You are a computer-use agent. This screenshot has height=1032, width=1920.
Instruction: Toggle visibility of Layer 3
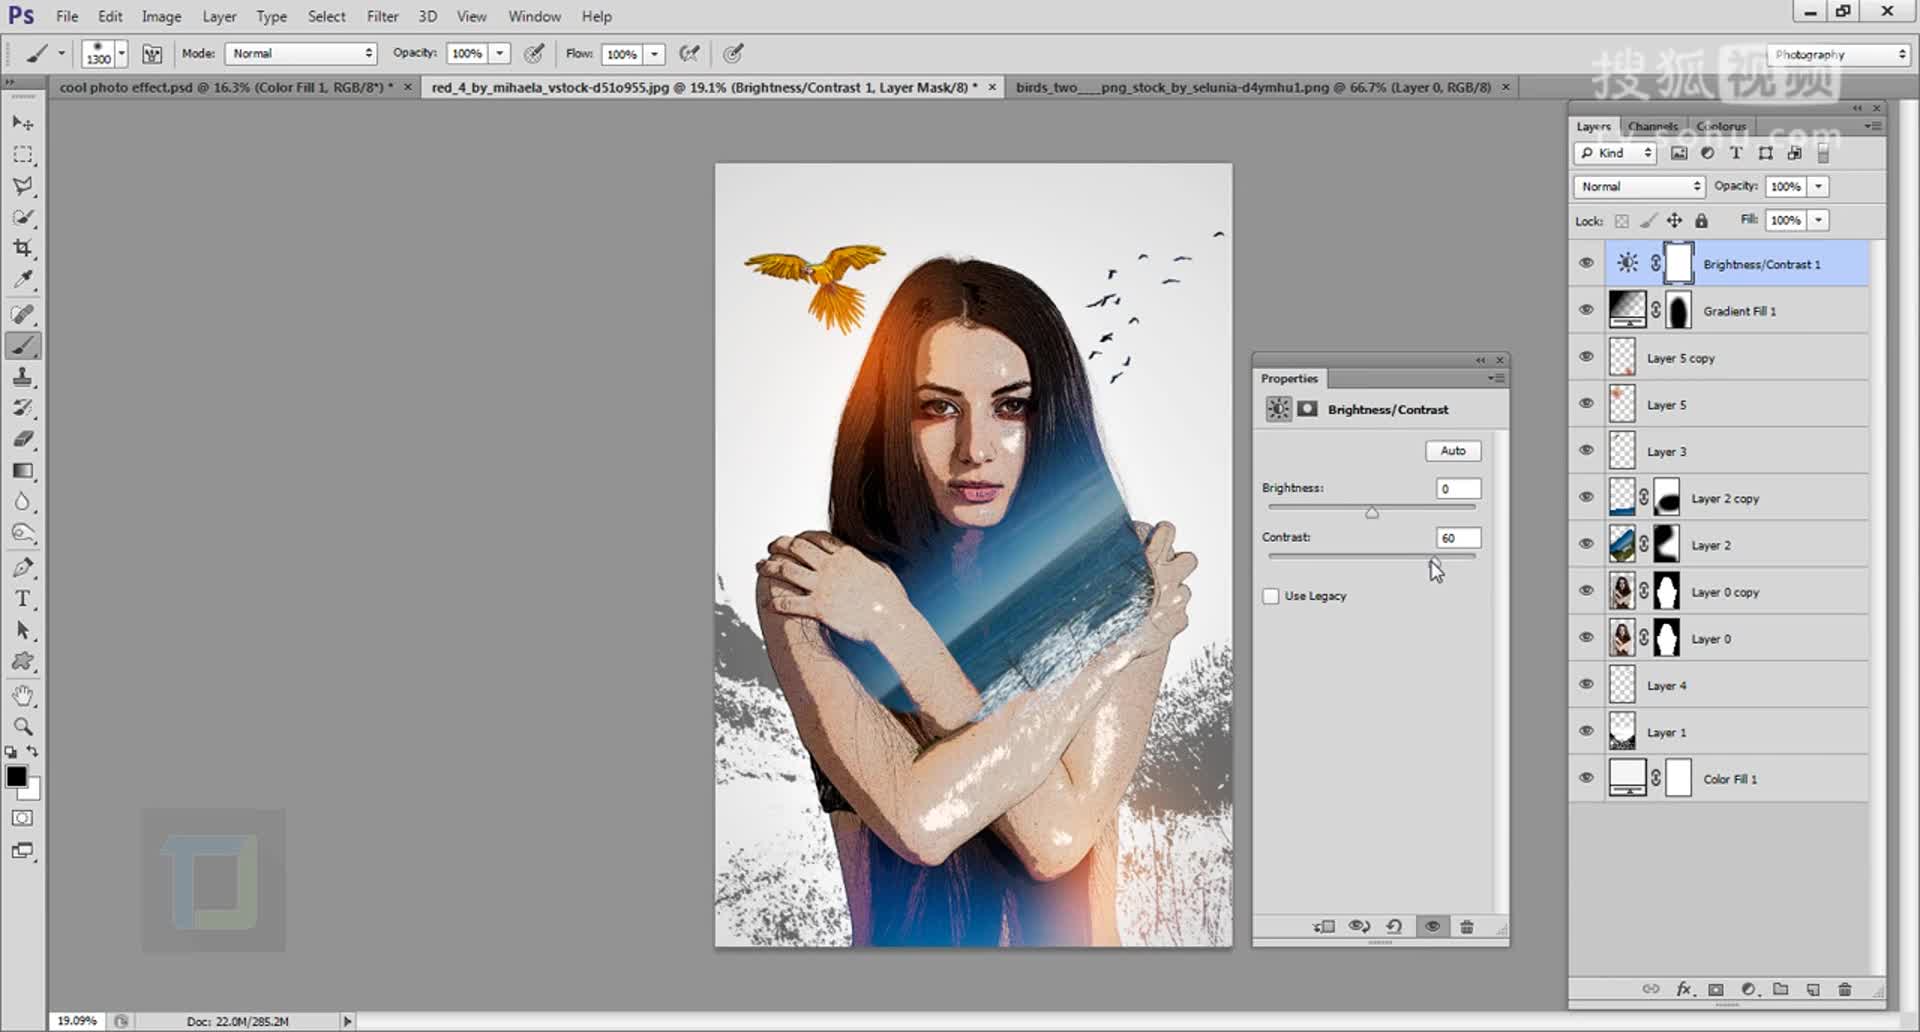click(x=1586, y=450)
